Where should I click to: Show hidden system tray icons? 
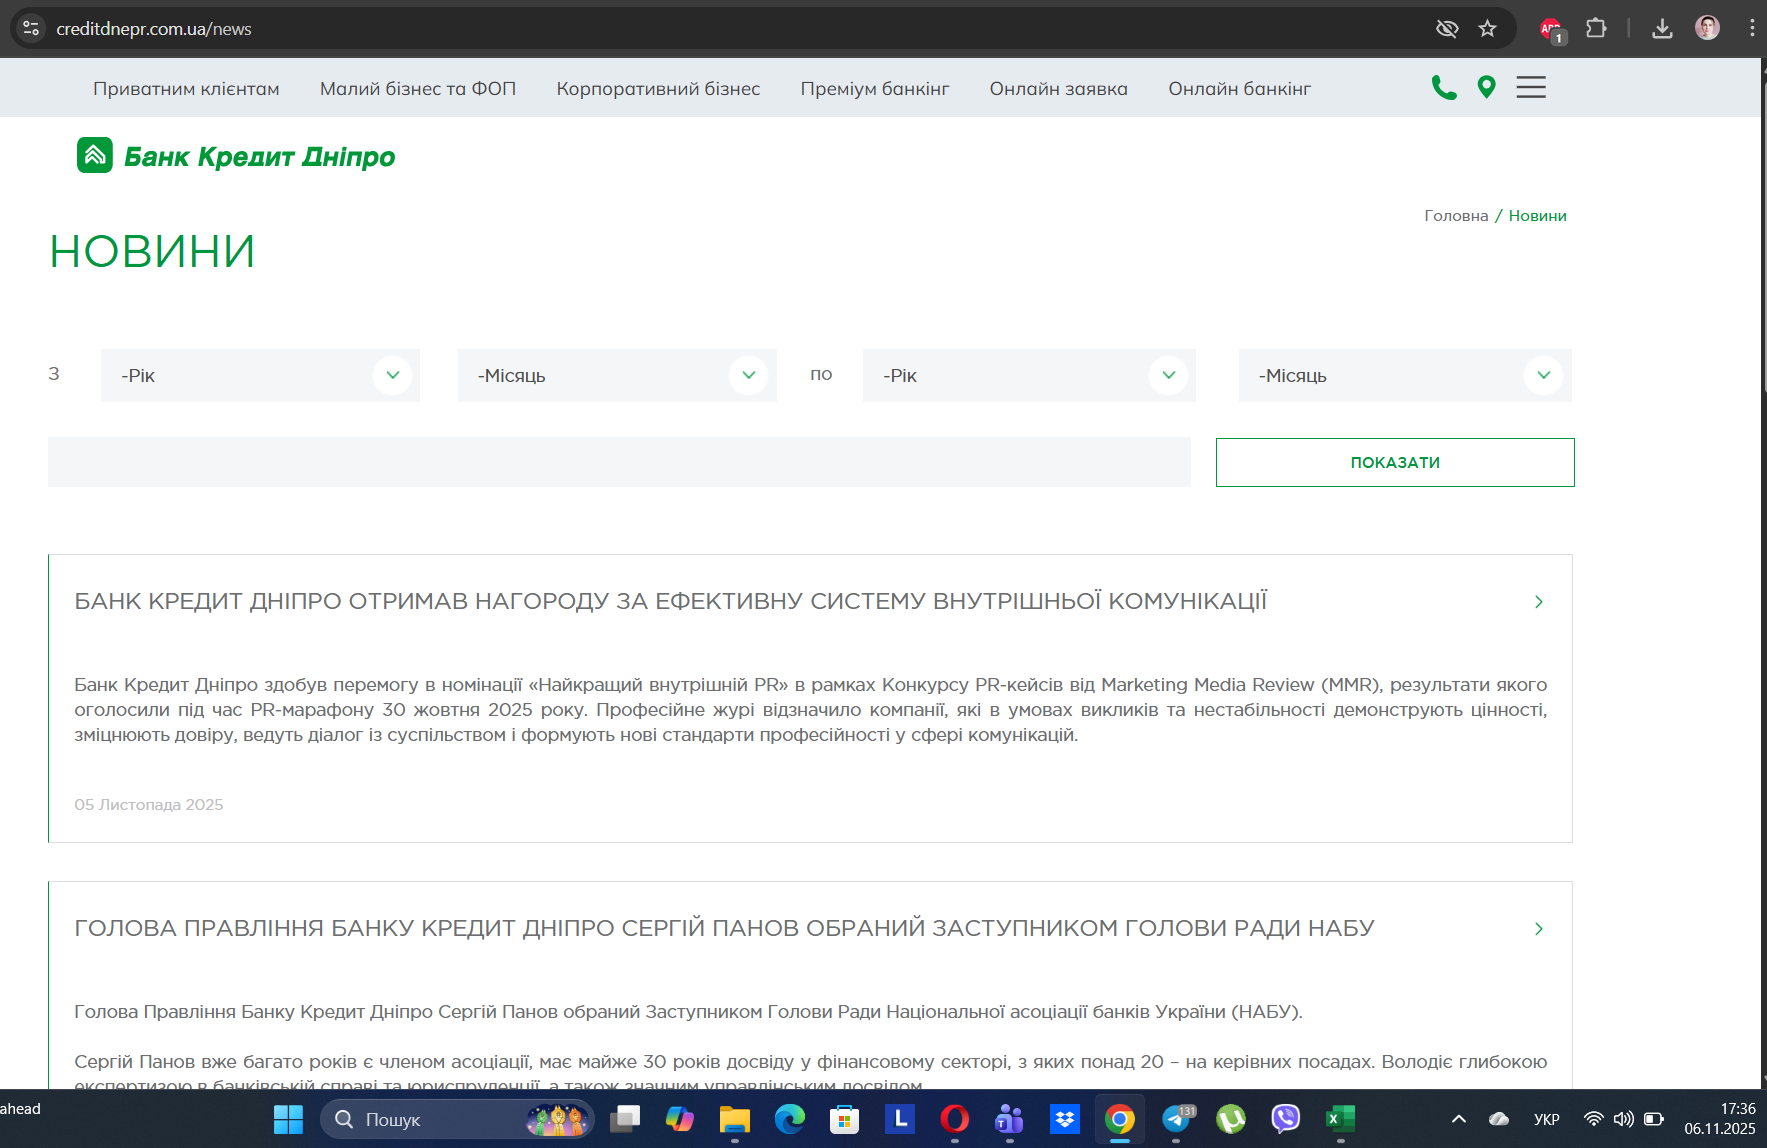[x=1459, y=1119]
